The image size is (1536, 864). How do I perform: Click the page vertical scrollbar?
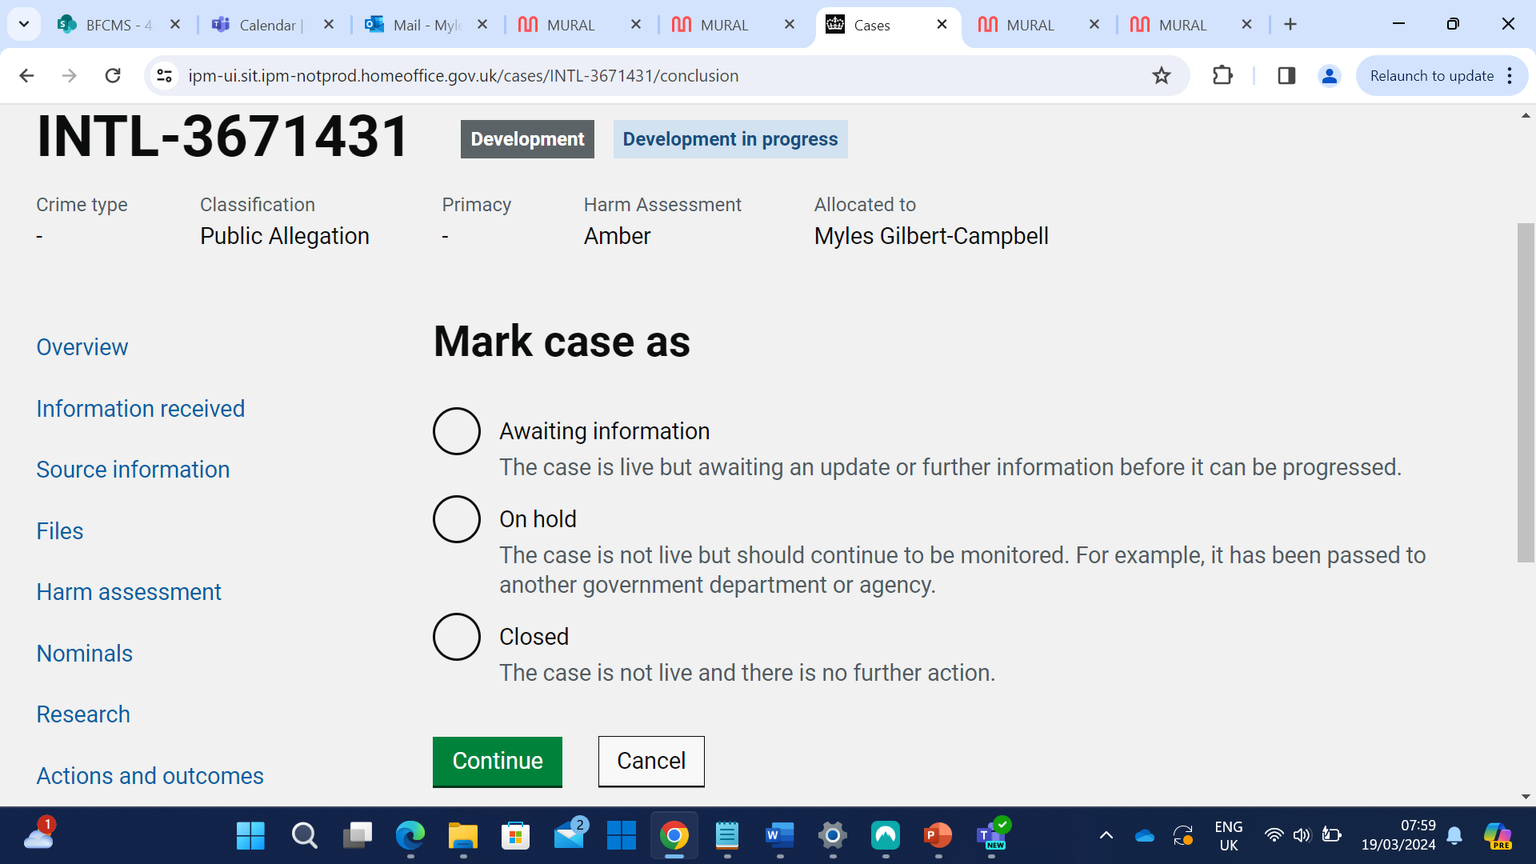coord(1525,392)
